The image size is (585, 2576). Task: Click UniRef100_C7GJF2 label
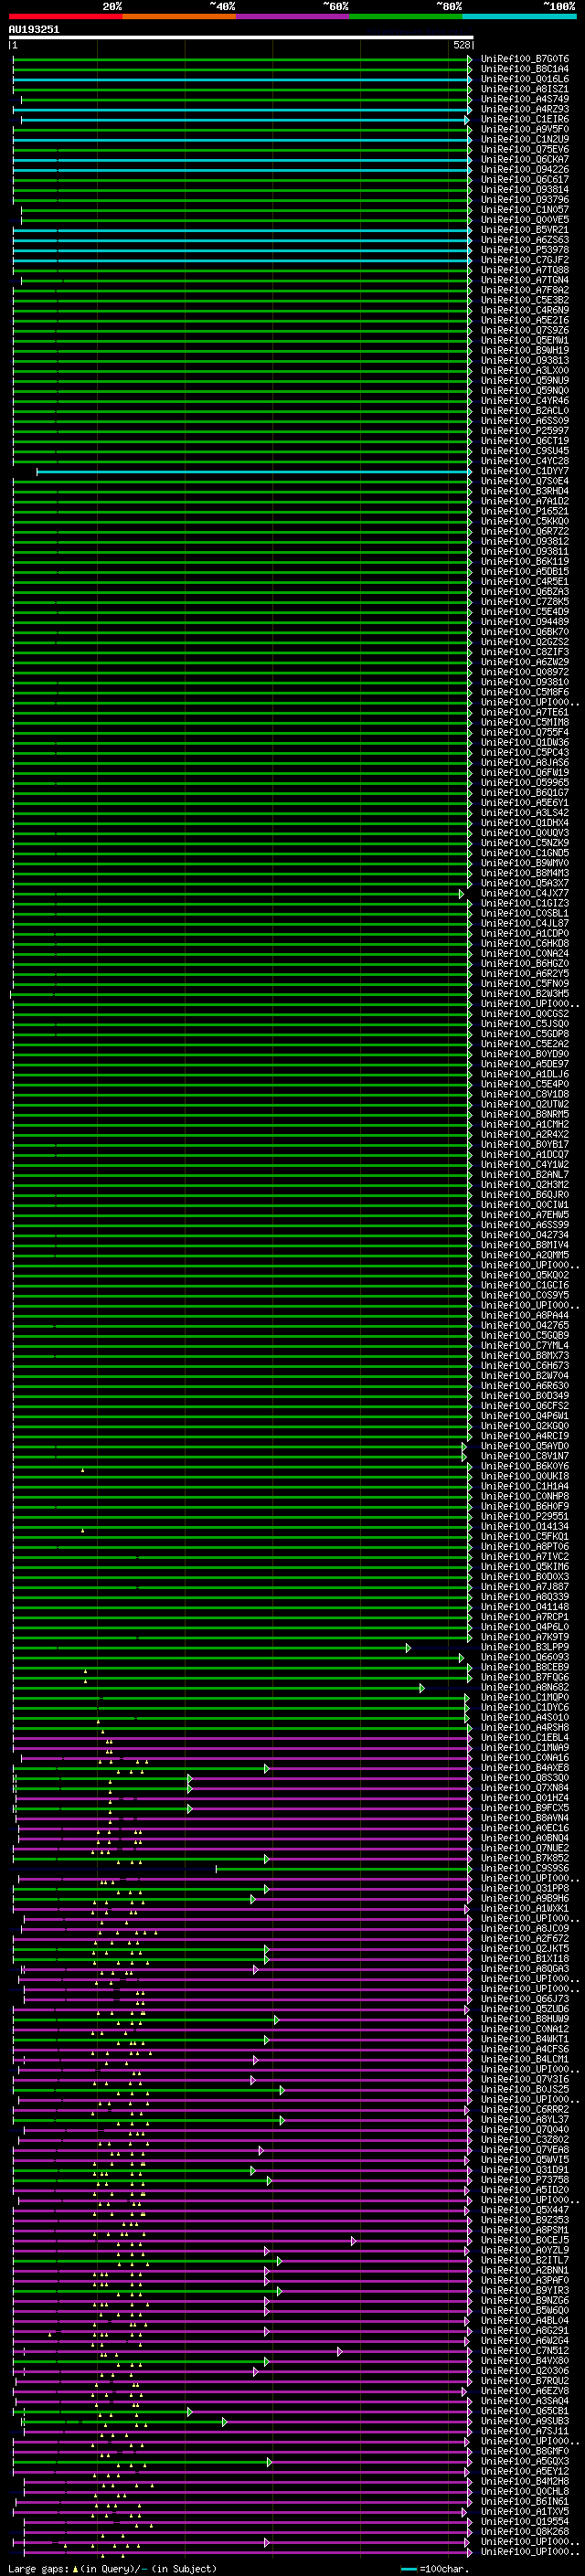pos(525,260)
